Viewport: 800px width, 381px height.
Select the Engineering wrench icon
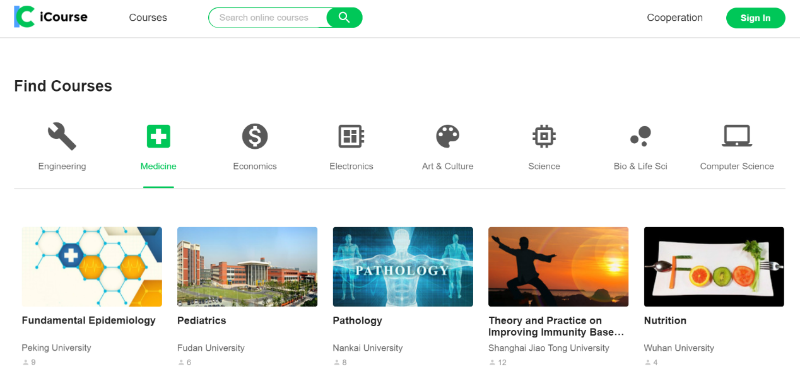pyautogui.click(x=62, y=136)
